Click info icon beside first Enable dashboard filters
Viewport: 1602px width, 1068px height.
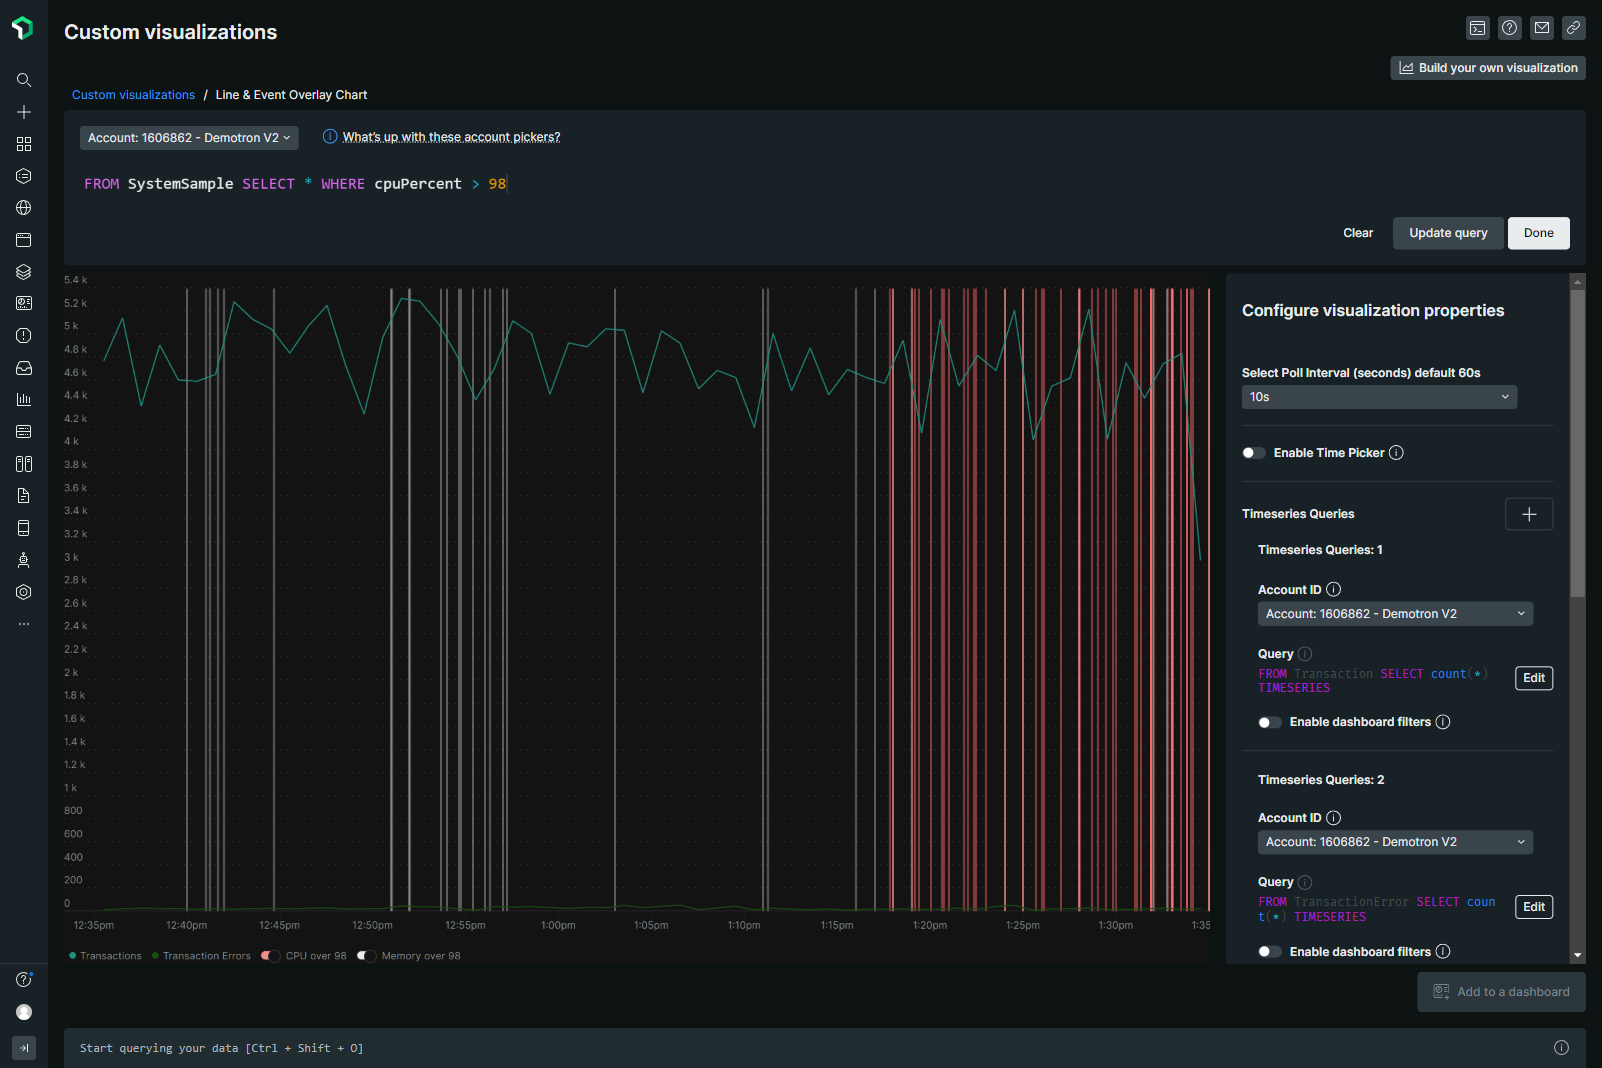pos(1443,722)
